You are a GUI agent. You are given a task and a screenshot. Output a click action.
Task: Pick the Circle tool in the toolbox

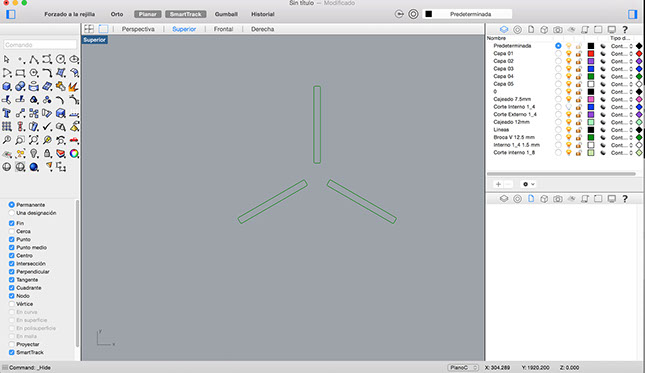(x=60, y=60)
